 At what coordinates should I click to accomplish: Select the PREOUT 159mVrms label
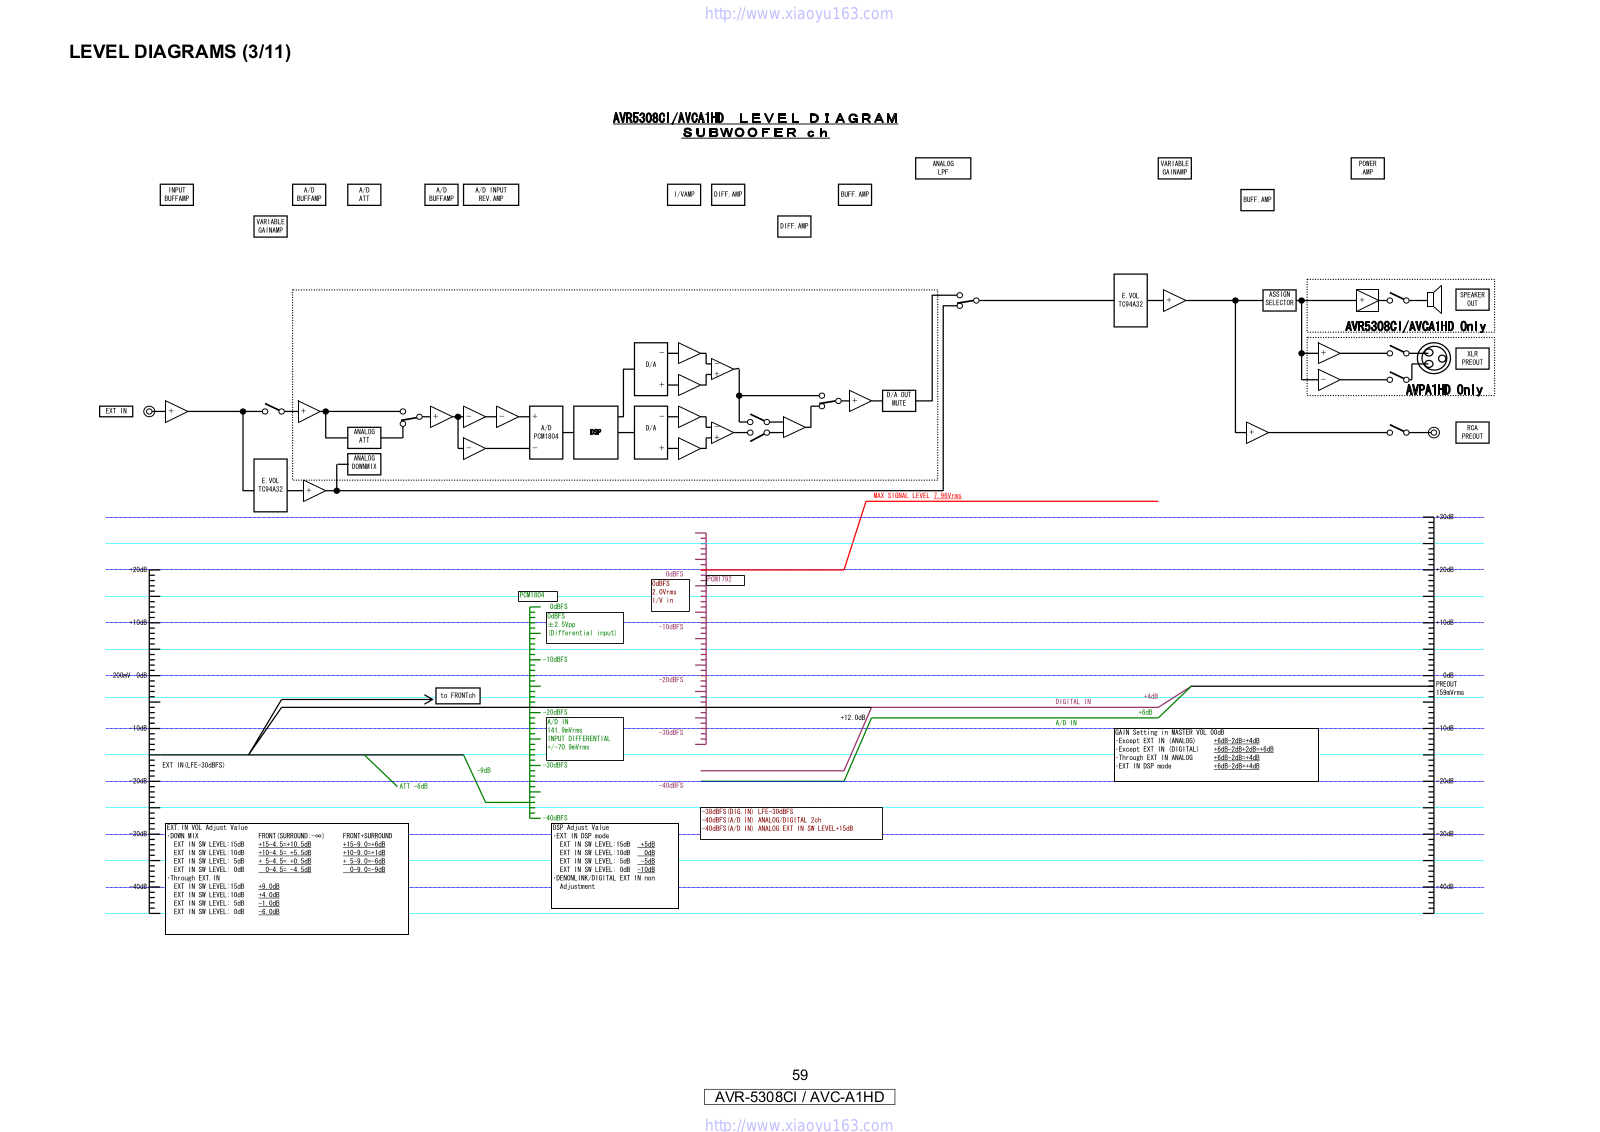coord(1450,688)
